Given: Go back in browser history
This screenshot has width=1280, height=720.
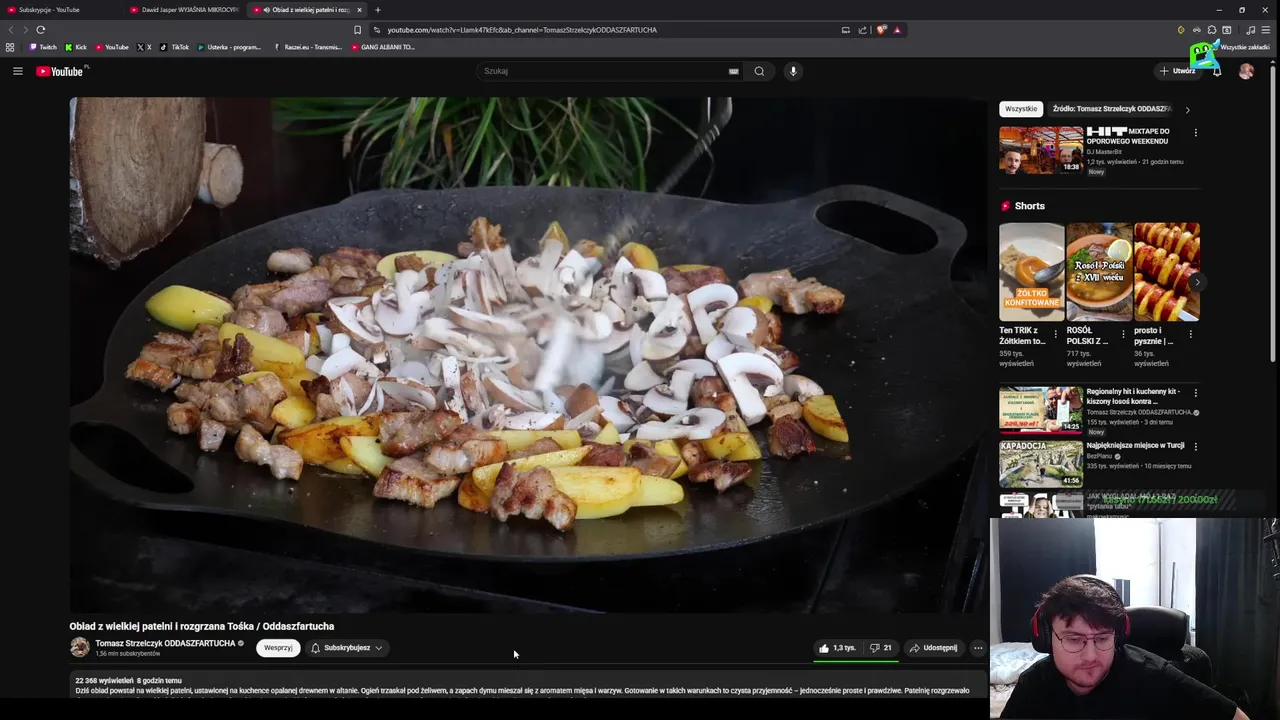Looking at the screenshot, I should pyautogui.click(x=11, y=30).
